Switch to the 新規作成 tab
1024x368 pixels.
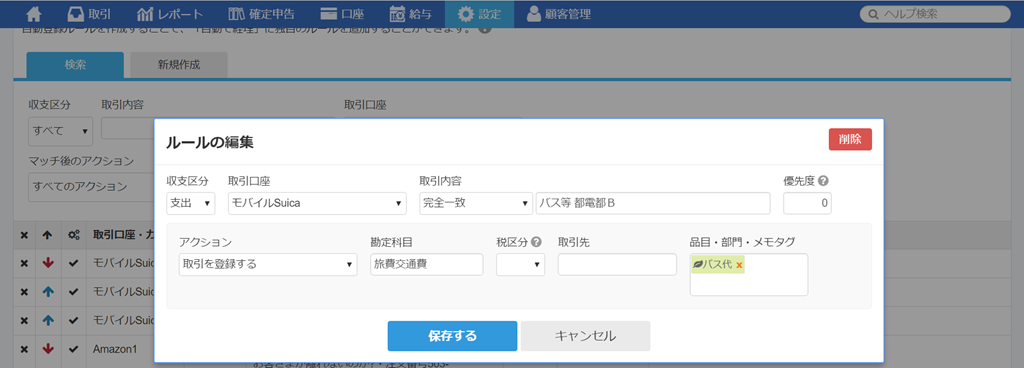pos(178,65)
